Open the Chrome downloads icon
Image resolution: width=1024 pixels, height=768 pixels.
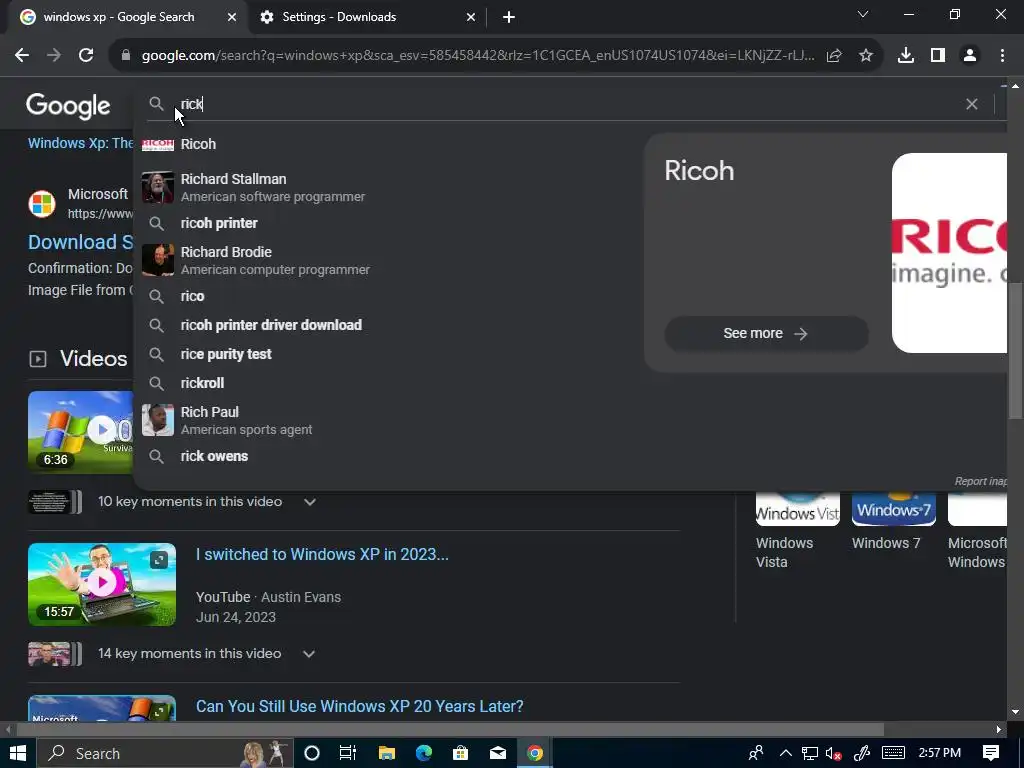[x=906, y=56]
